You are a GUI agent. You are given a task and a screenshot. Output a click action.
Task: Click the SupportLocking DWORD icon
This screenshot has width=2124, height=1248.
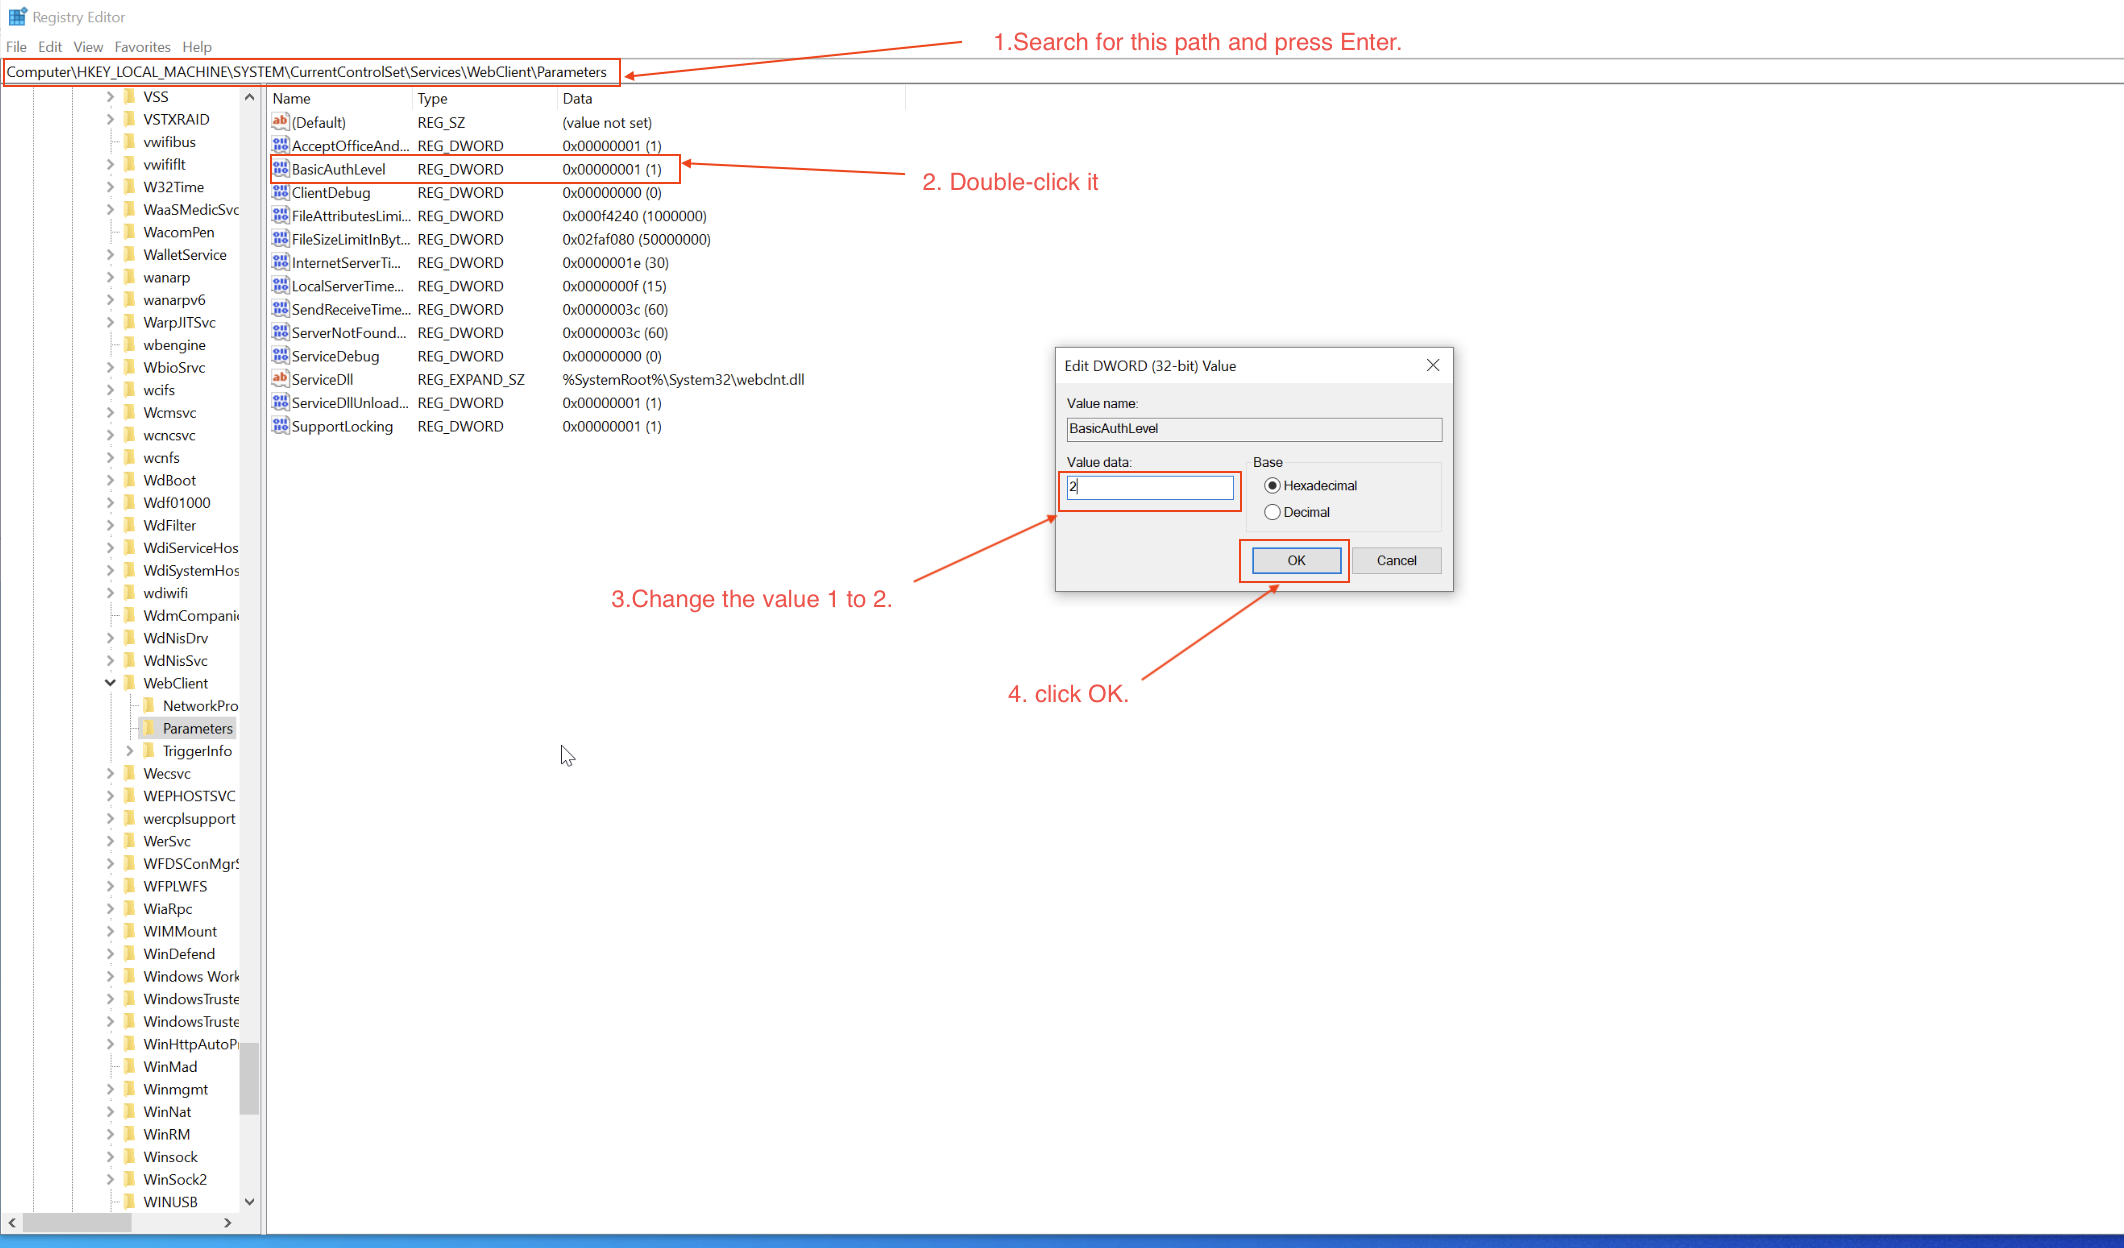coord(280,426)
